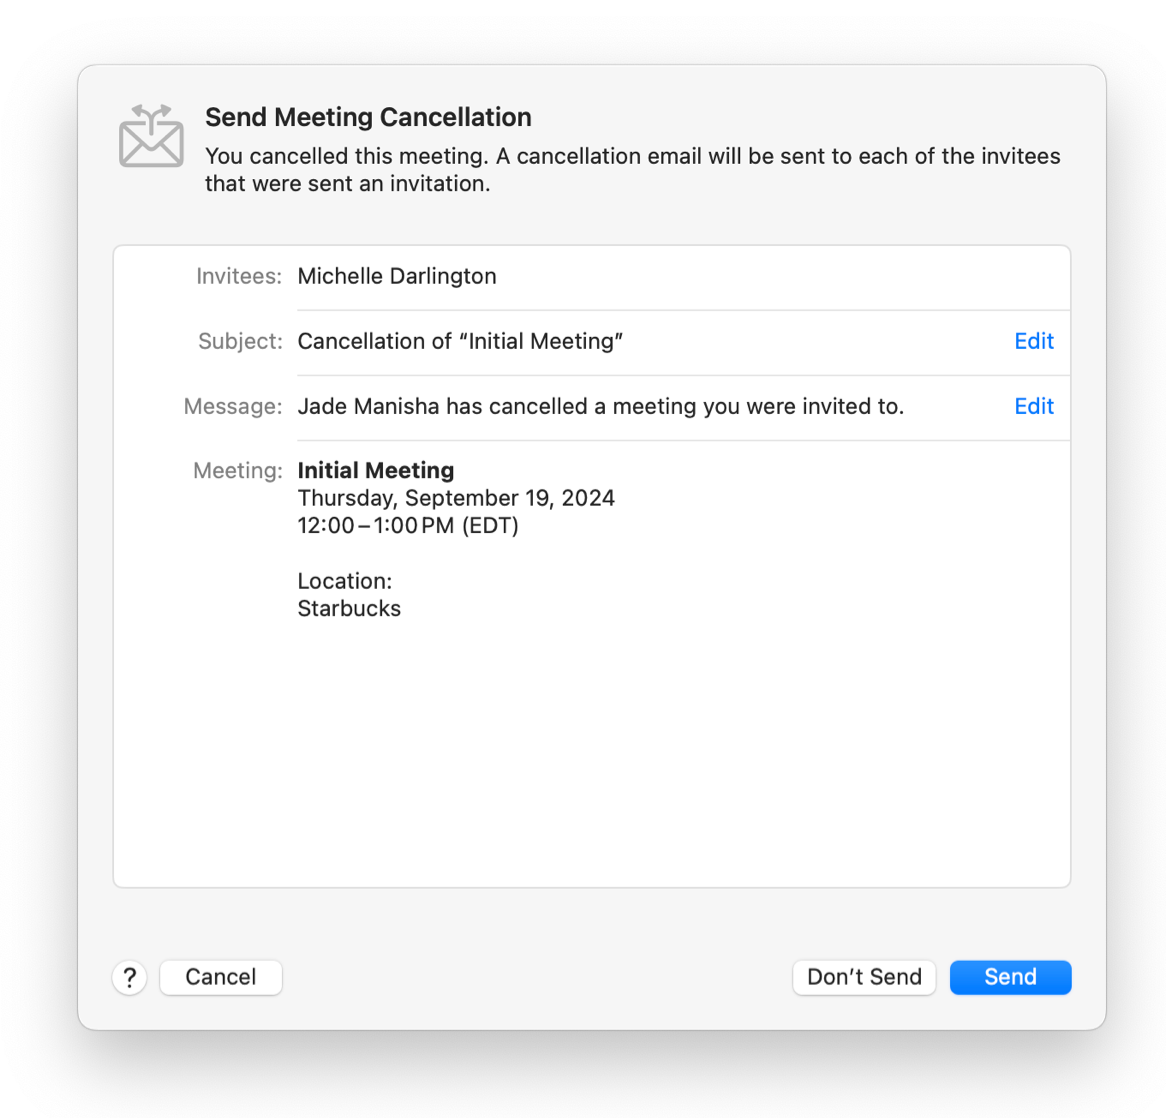Image resolution: width=1166 pixels, height=1118 pixels.
Task: Choose Don't Send
Action: pos(864,977)
